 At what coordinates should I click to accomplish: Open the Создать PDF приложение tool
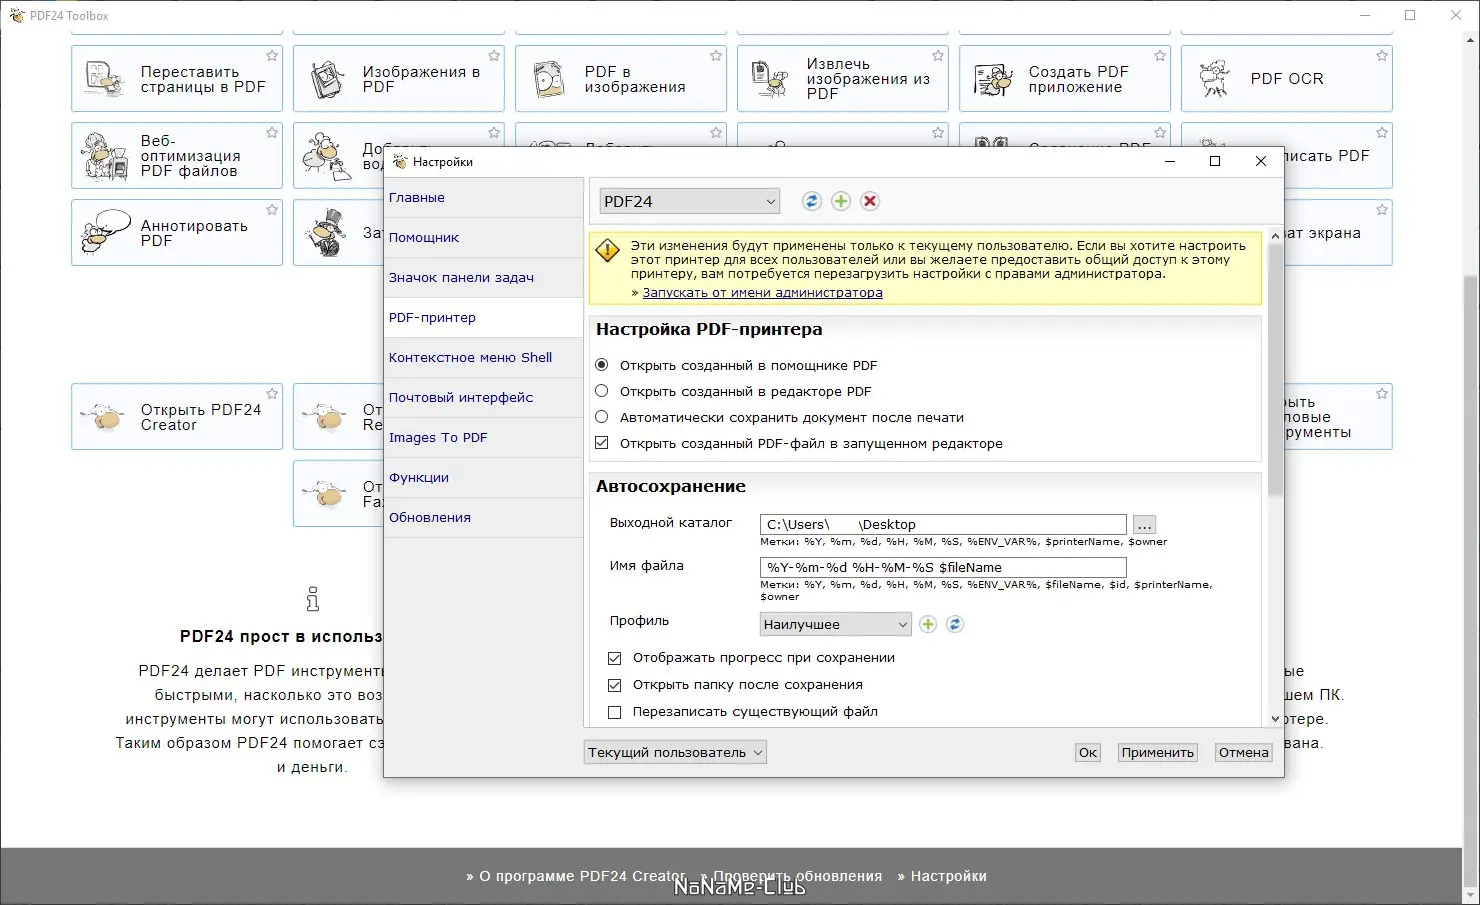[1065, 79]
